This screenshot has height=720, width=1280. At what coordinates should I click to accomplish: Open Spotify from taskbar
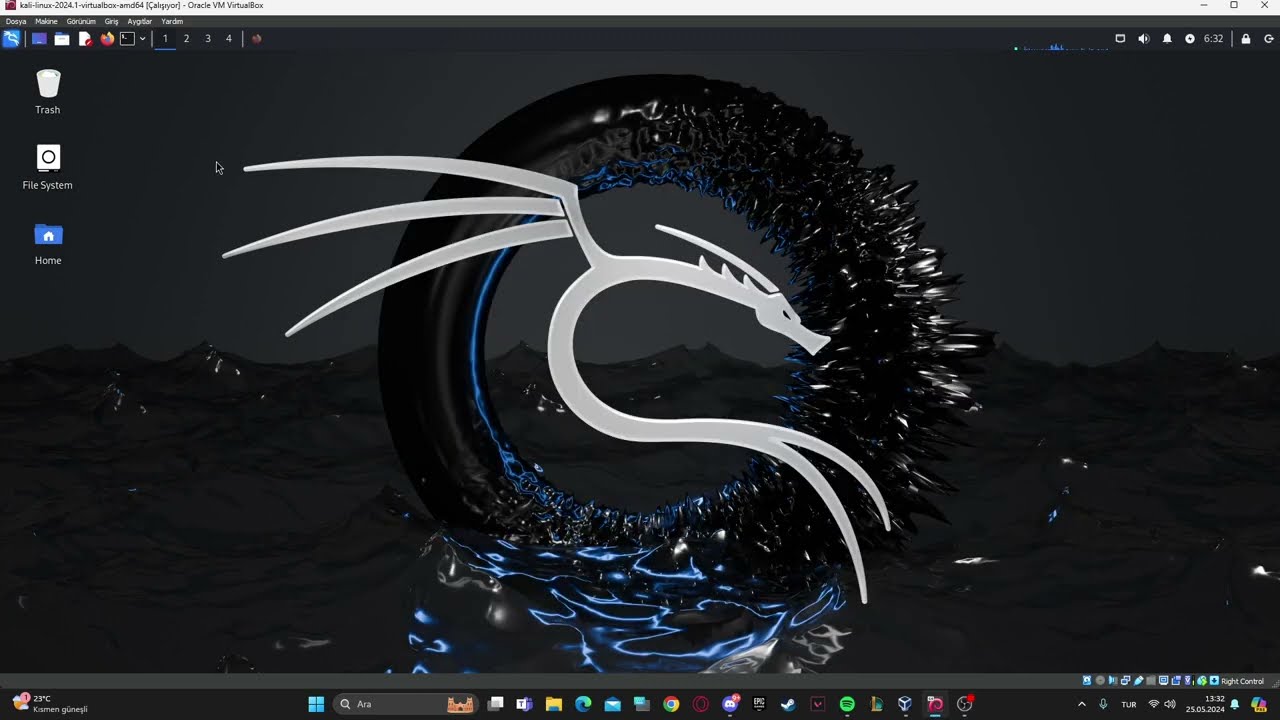click(847, 704)
